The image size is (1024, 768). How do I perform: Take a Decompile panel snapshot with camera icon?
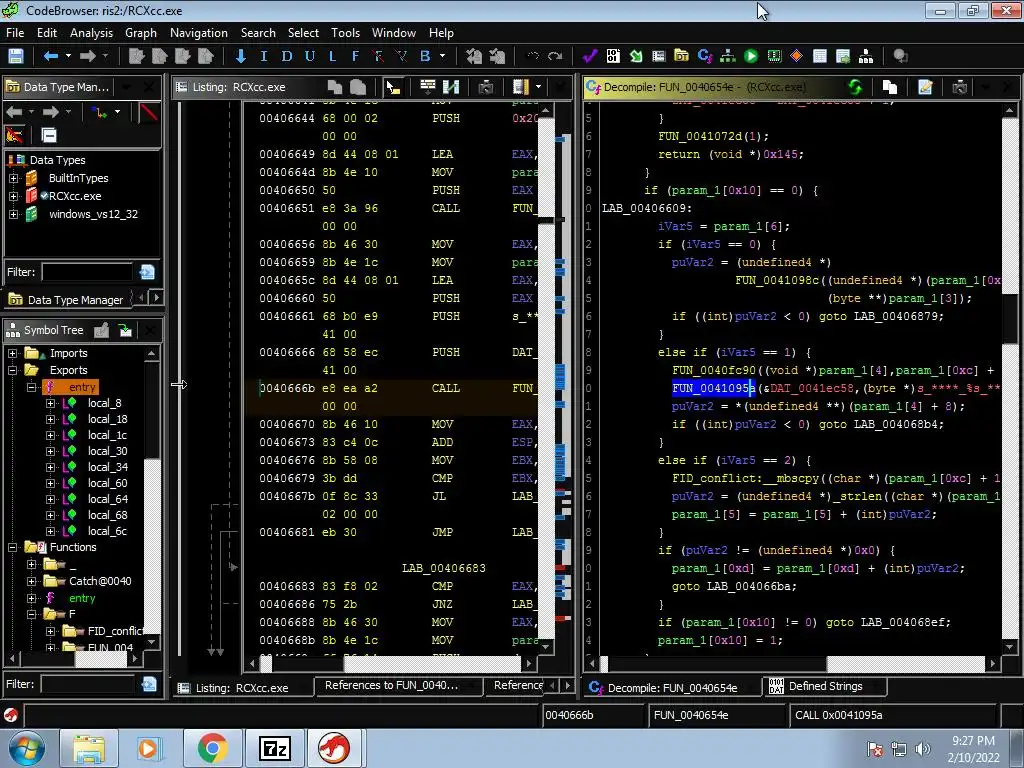pyautogui.click(x=959, y=87)
